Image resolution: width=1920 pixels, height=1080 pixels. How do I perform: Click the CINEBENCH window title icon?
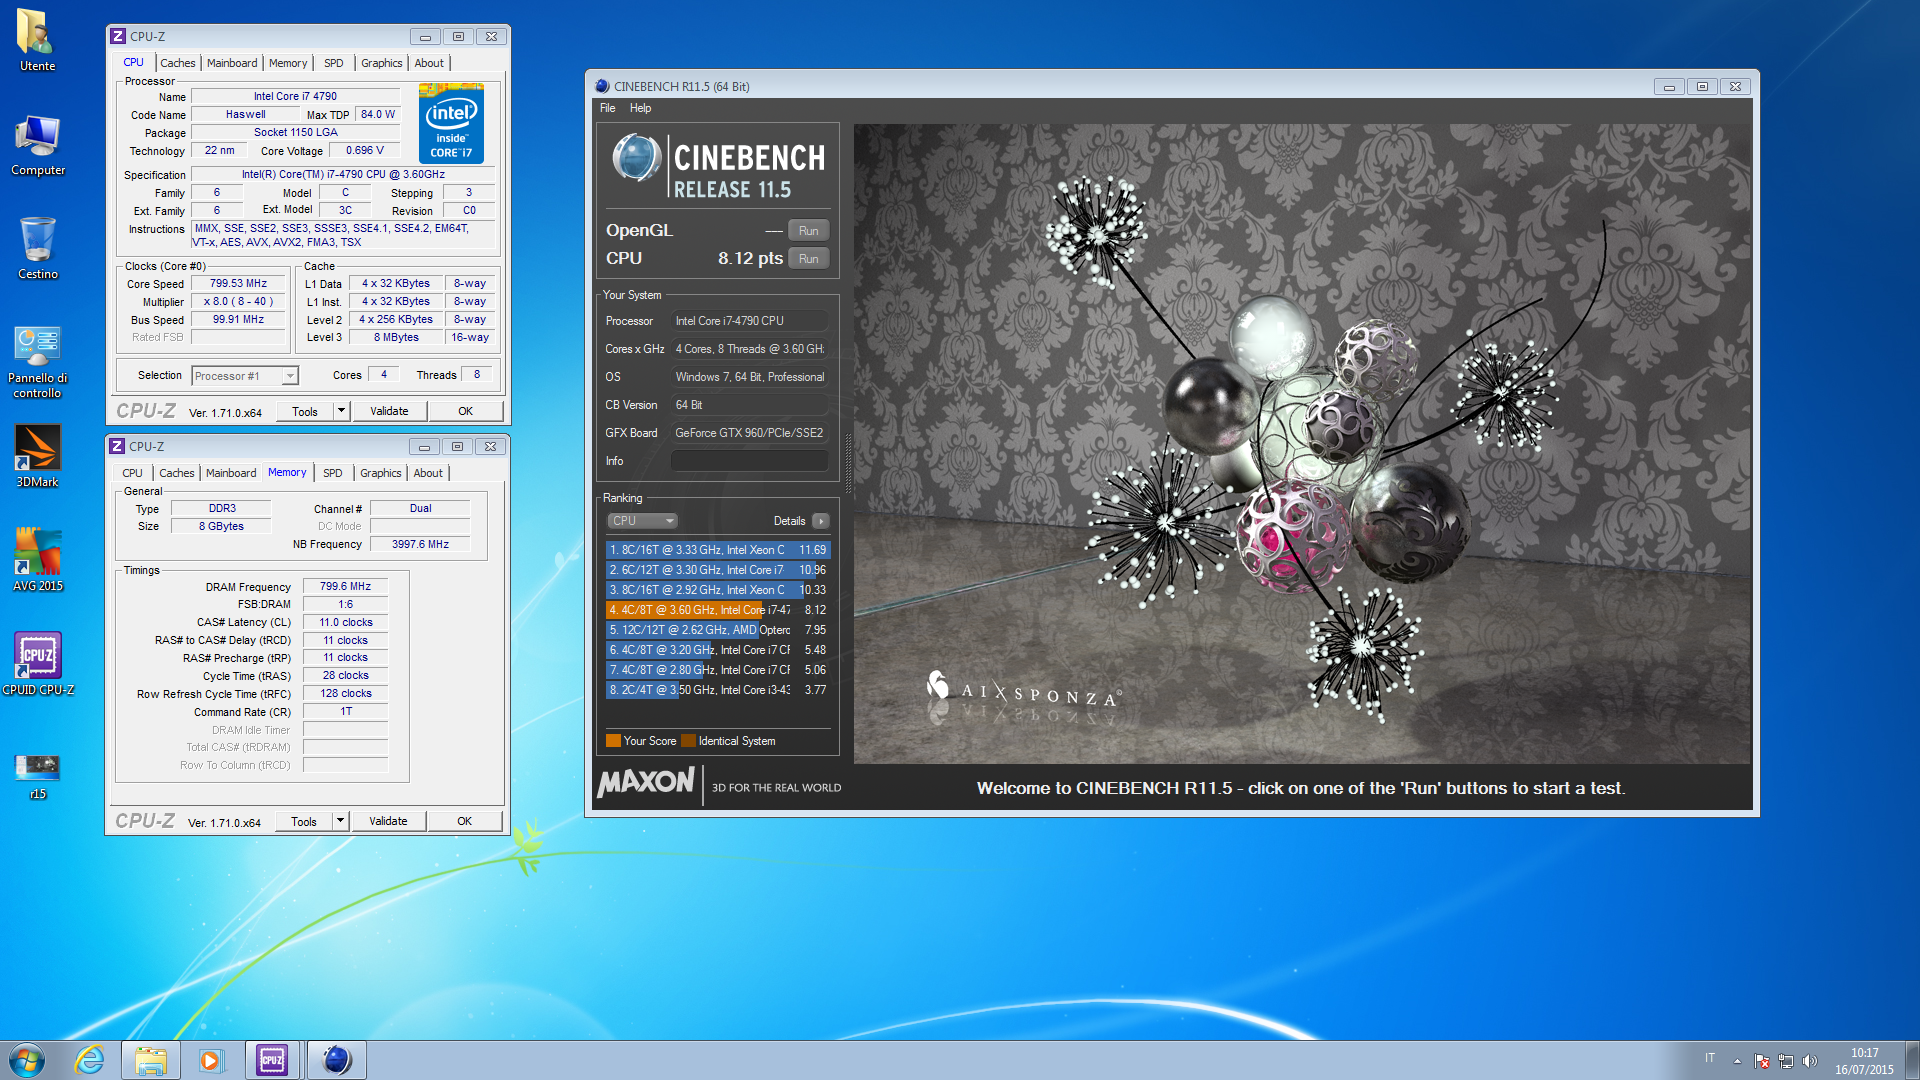[602, 87]
